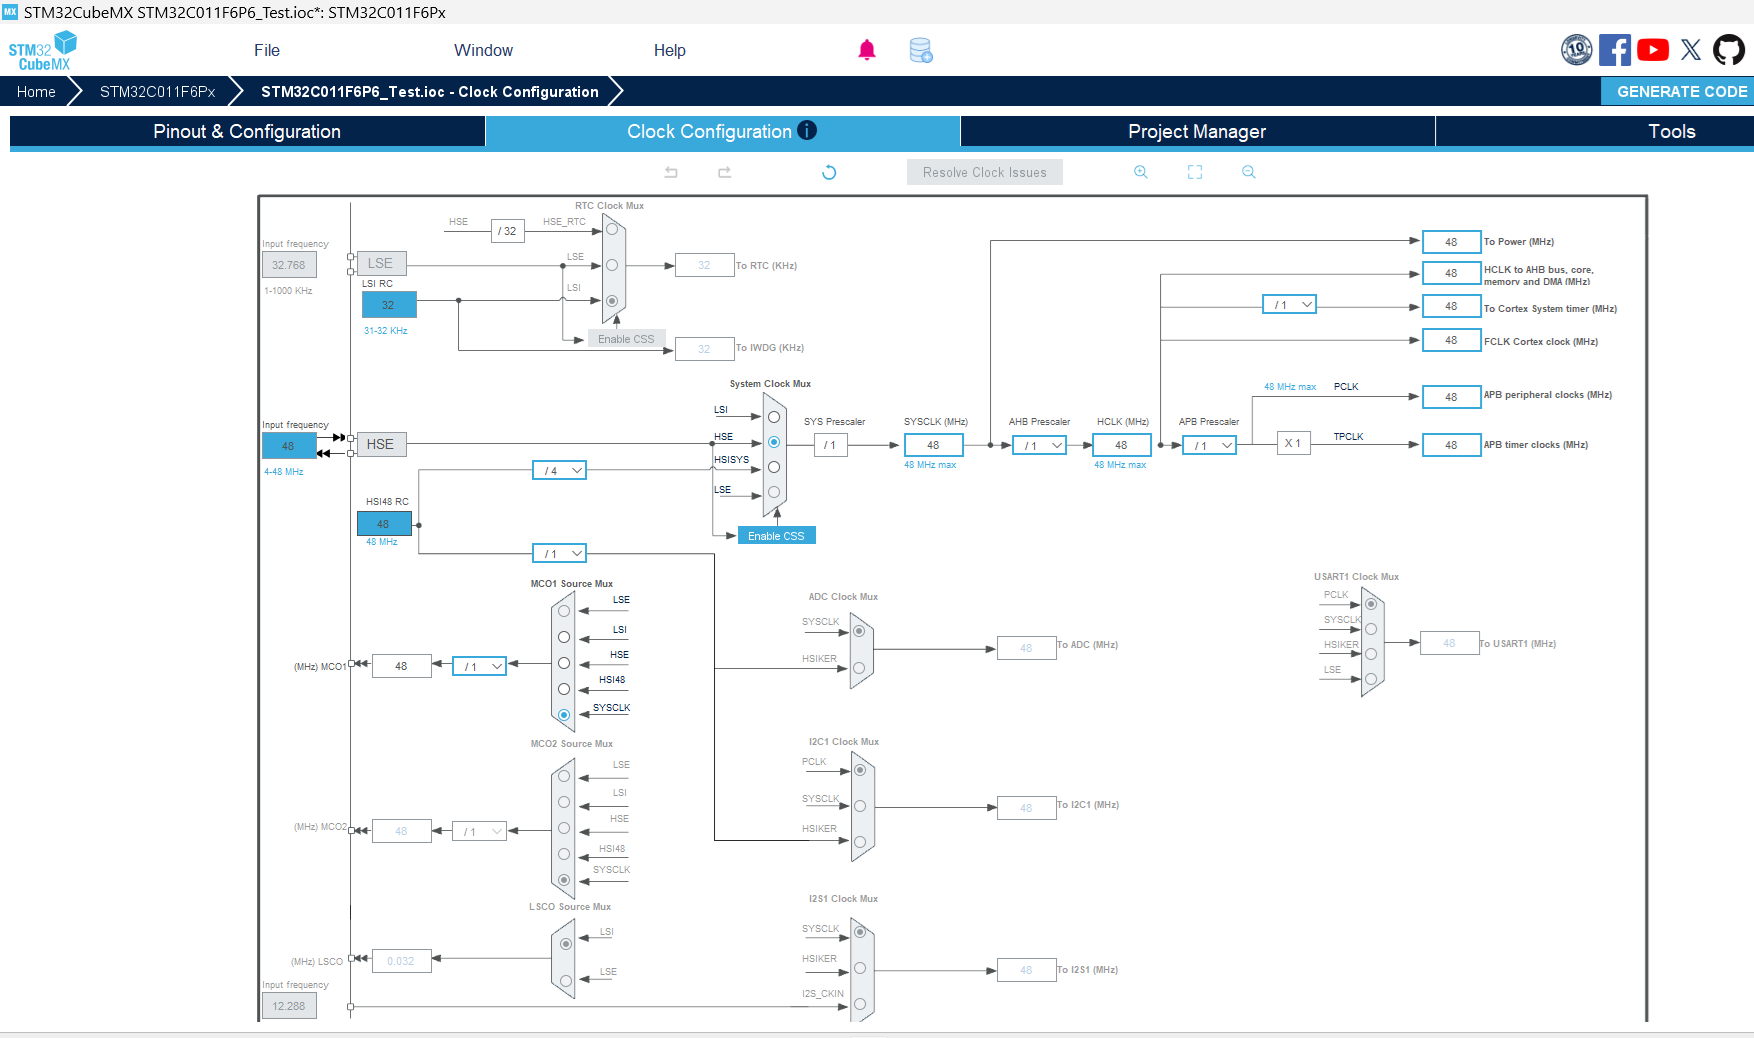Select HSISYS in System Clock Mux
The width and height of the screenshot is (1754, 1038).
pyautogui.click(x=774, y=467)
